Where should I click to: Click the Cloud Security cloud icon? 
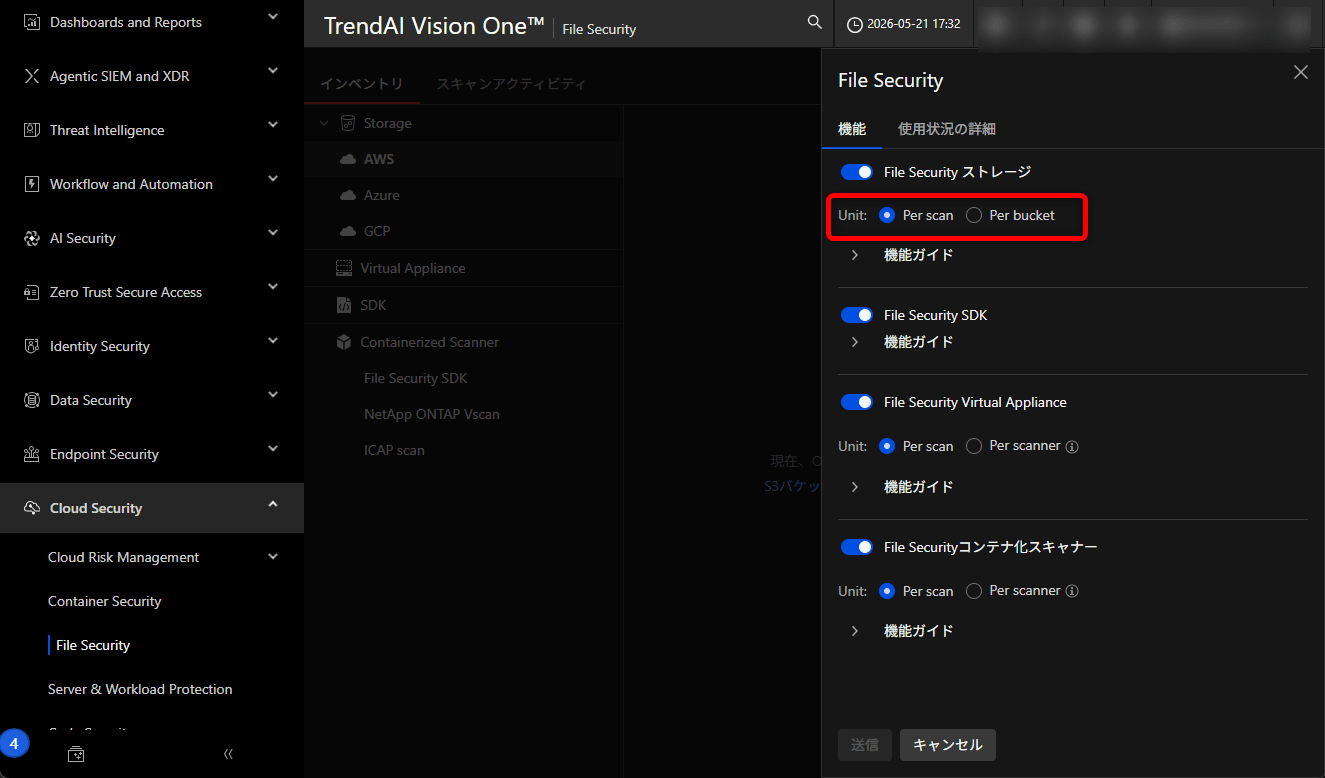[x=31, y=508]
